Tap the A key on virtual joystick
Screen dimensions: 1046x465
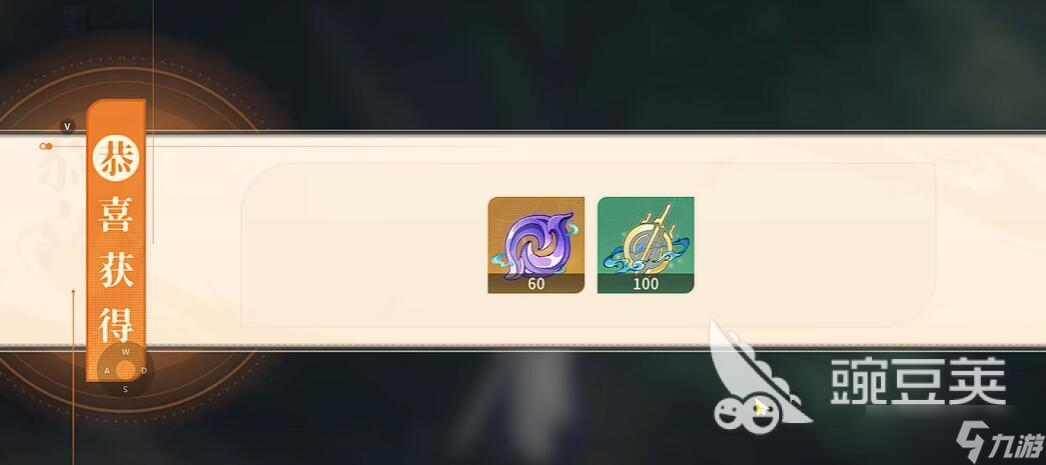[107, 371]
